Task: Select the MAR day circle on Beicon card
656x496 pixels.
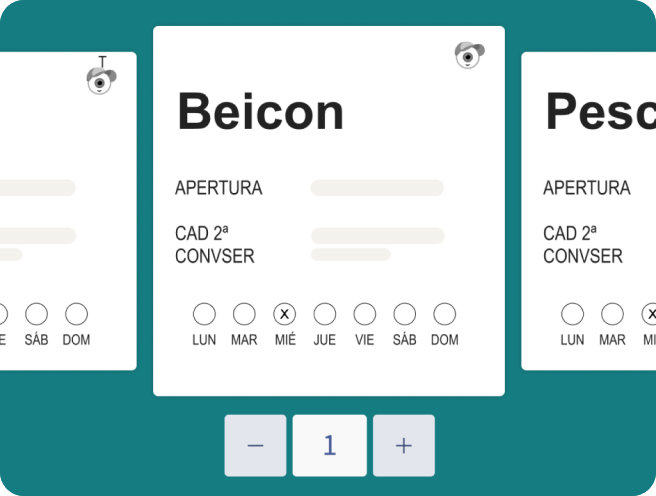Action: (x=244, y=314)
